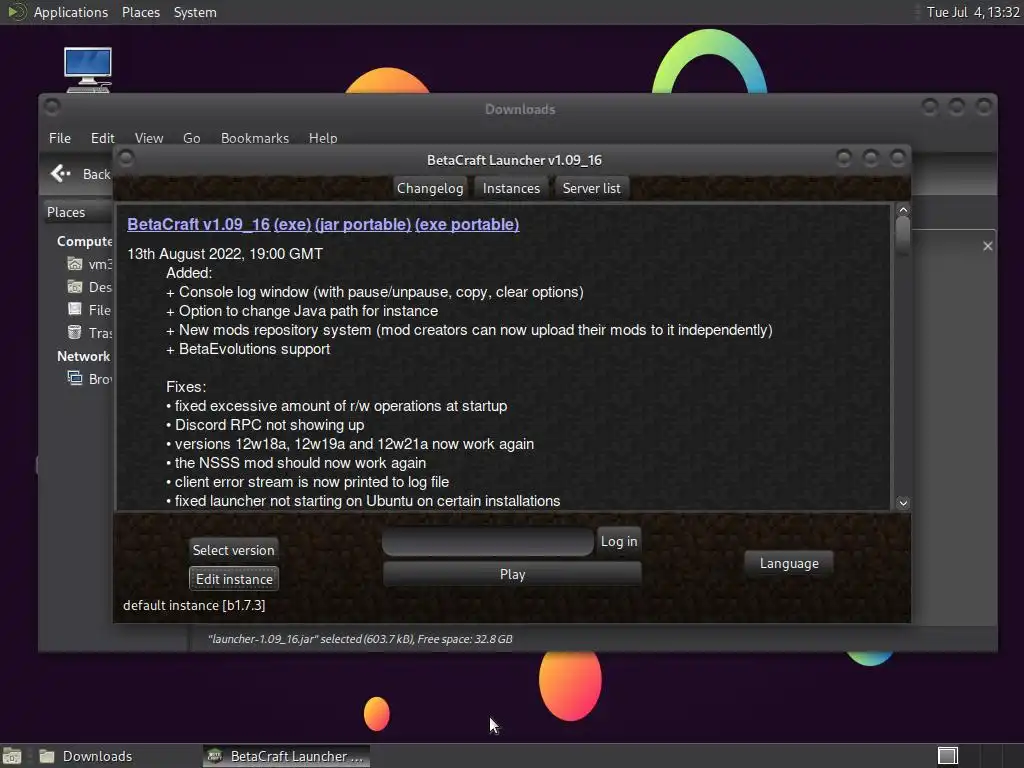The width and height of the screenshot is (1024, 768).
Task: Click the Back arrow in Downloads window
Action: click(61, 173)
